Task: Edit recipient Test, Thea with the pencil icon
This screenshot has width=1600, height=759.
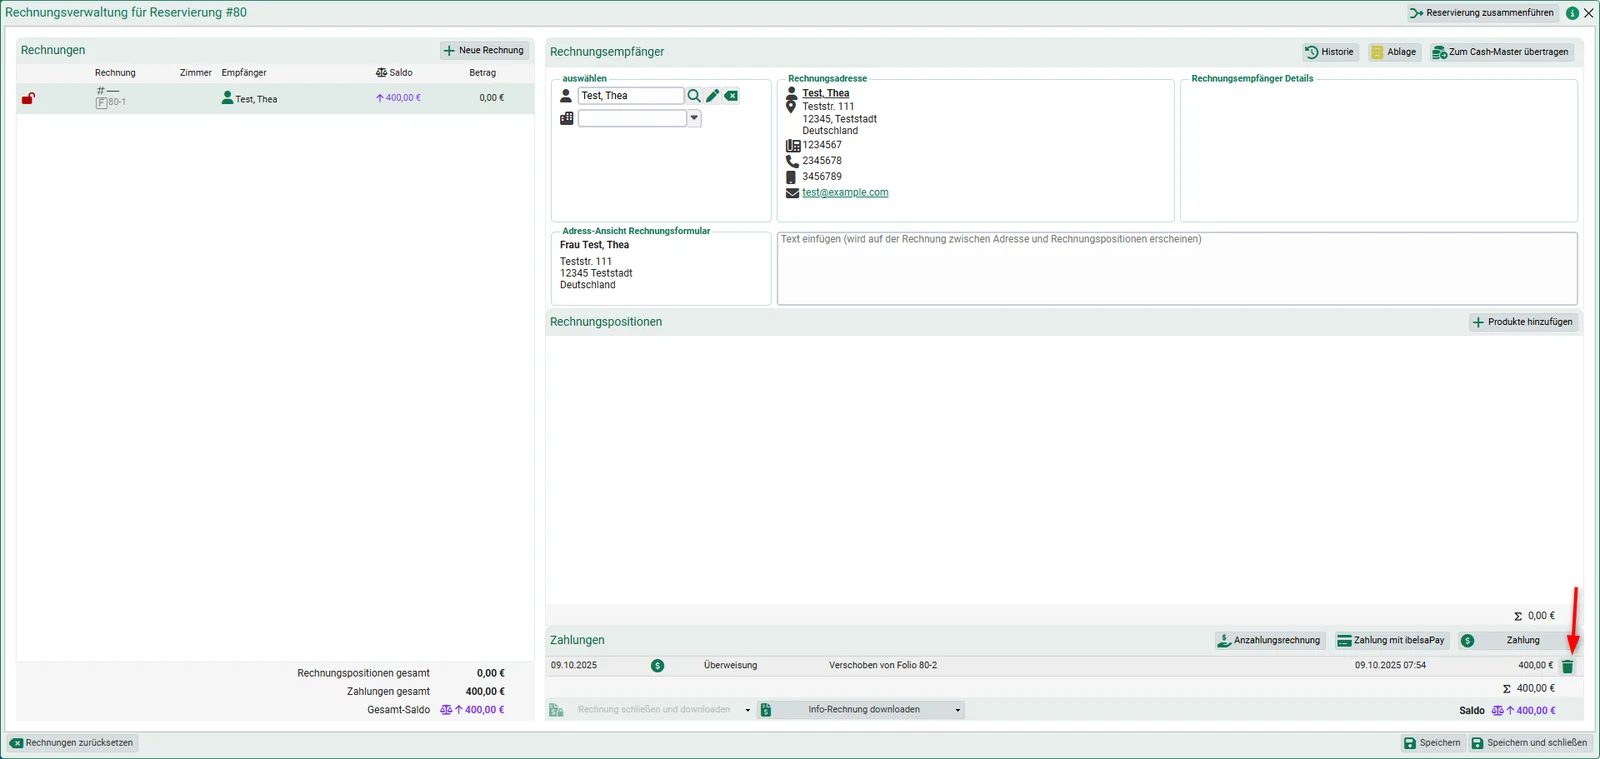Action: click(713, 96)
